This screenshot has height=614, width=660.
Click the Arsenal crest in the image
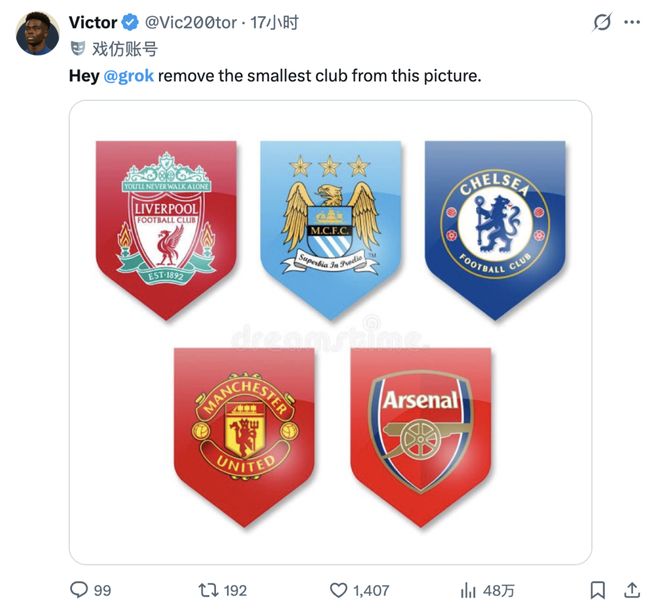tap(420, 432)
